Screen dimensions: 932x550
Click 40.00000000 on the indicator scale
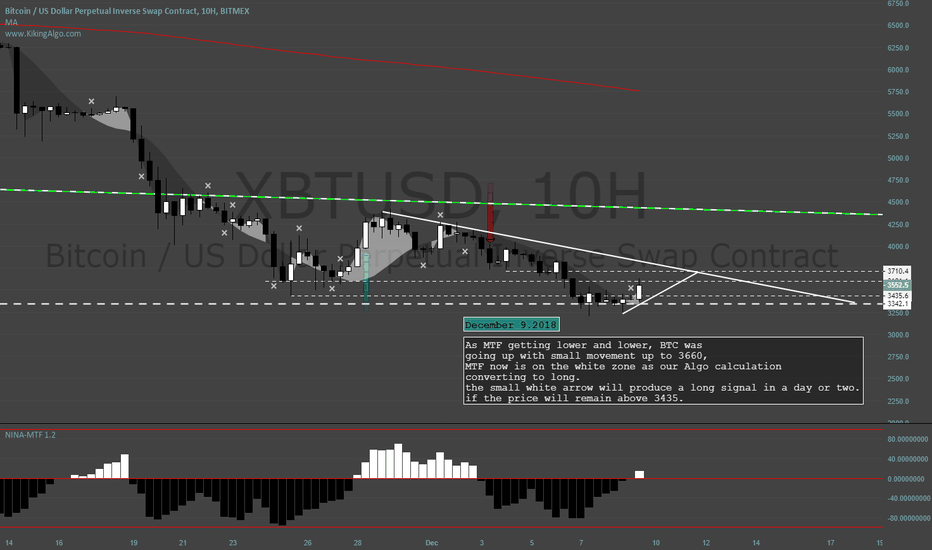[908, 459]
